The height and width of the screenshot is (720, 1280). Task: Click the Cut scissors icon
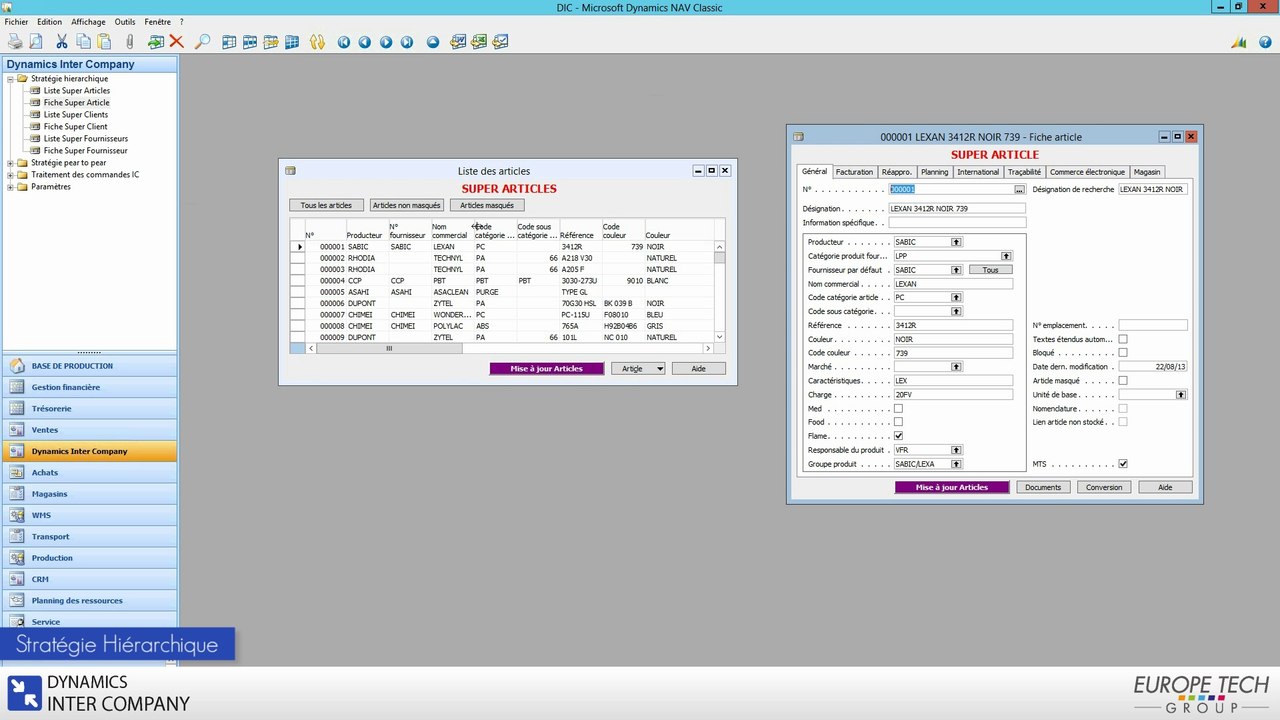pos(62,42)
